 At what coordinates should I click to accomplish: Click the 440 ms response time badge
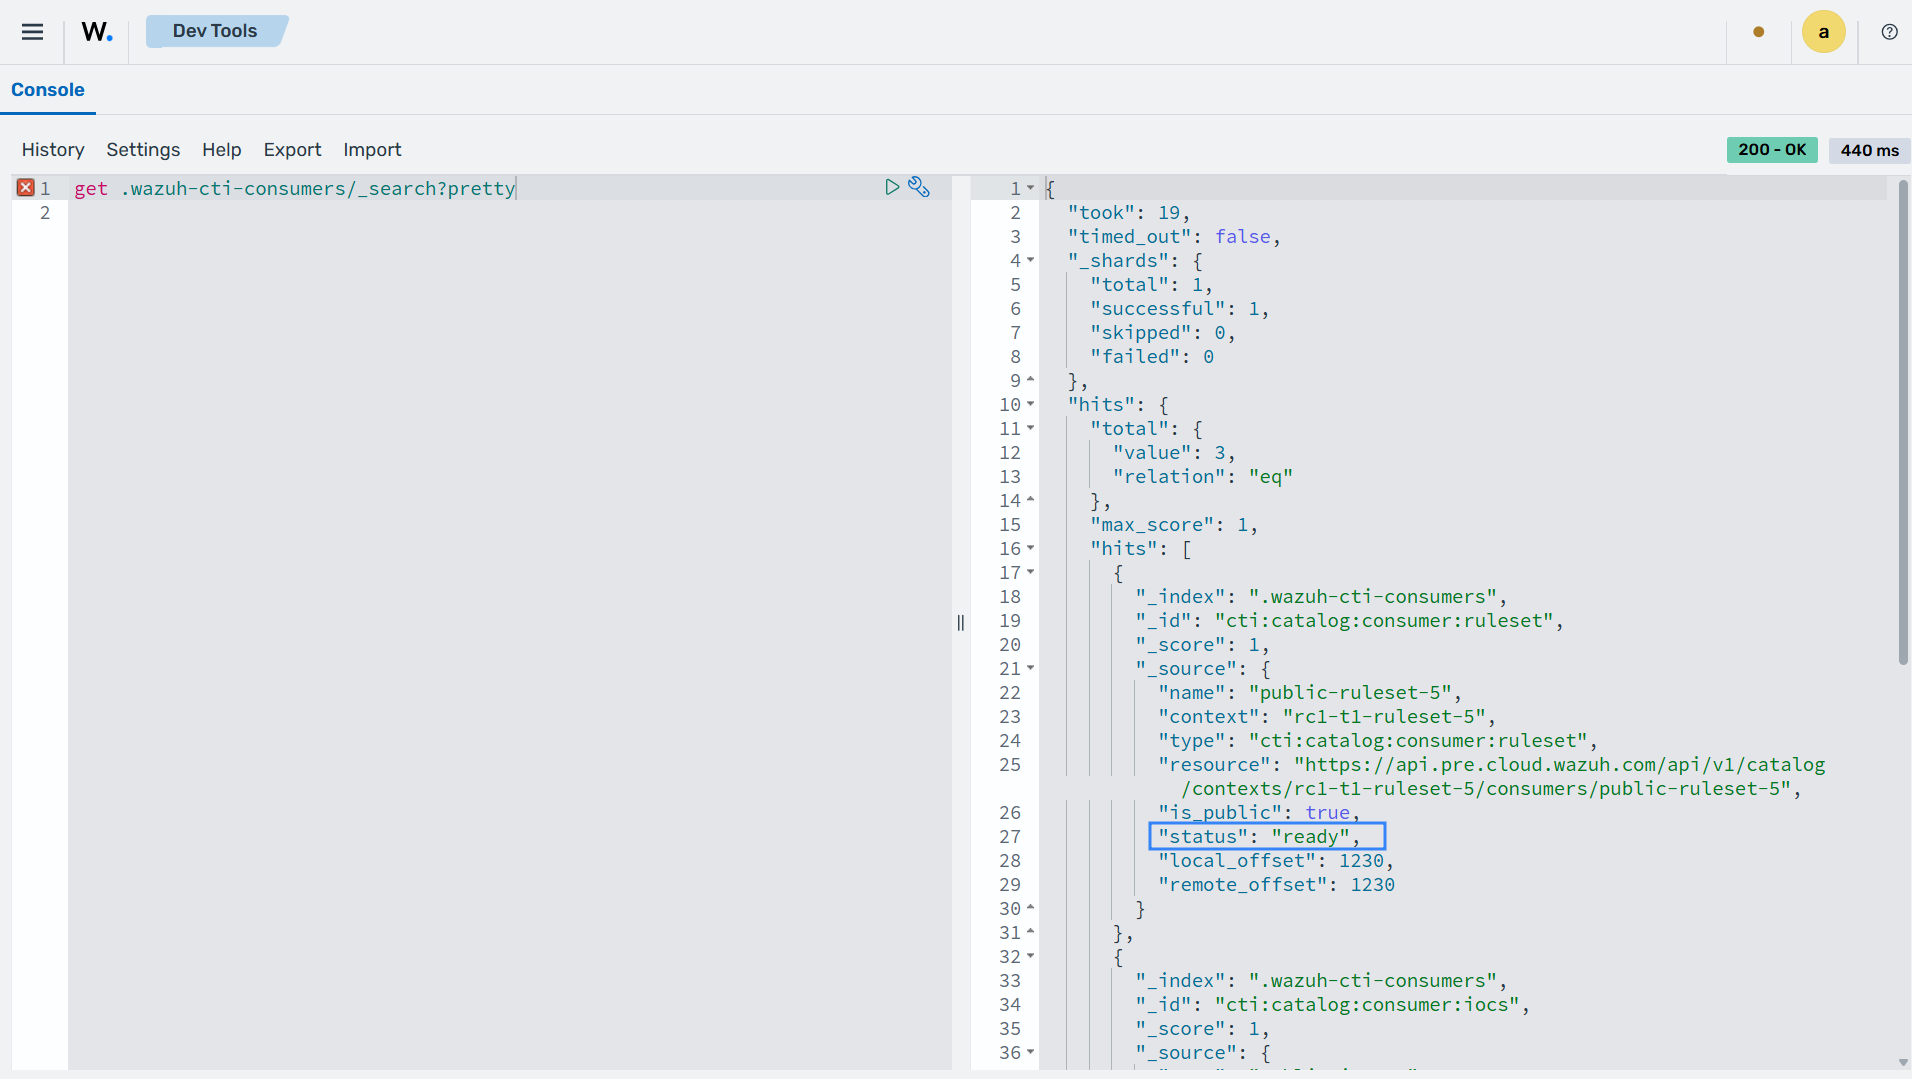coord(1869,150)
